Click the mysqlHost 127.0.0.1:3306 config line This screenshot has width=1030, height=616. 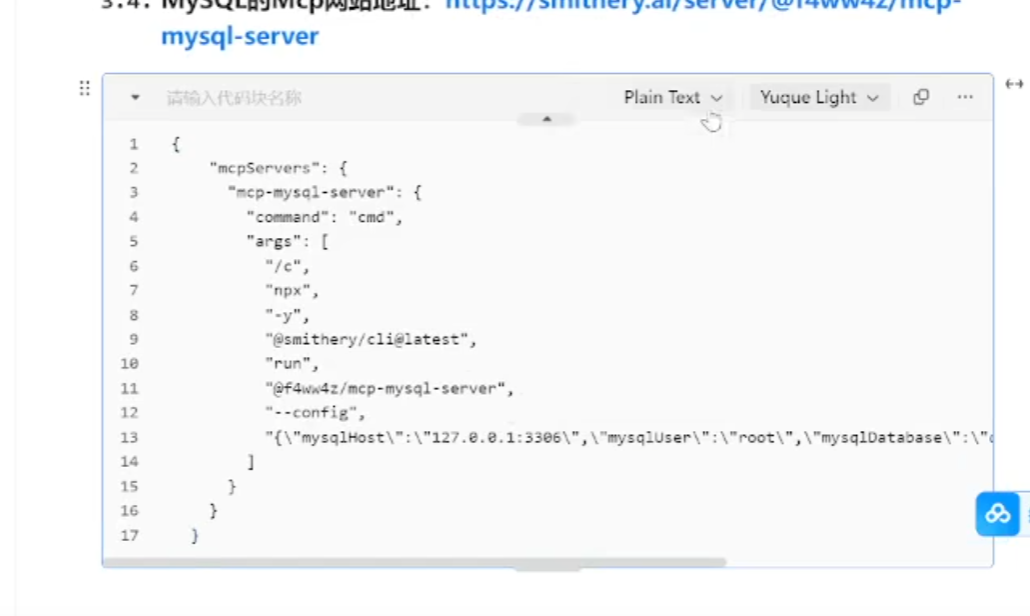[x=629, y=437]
